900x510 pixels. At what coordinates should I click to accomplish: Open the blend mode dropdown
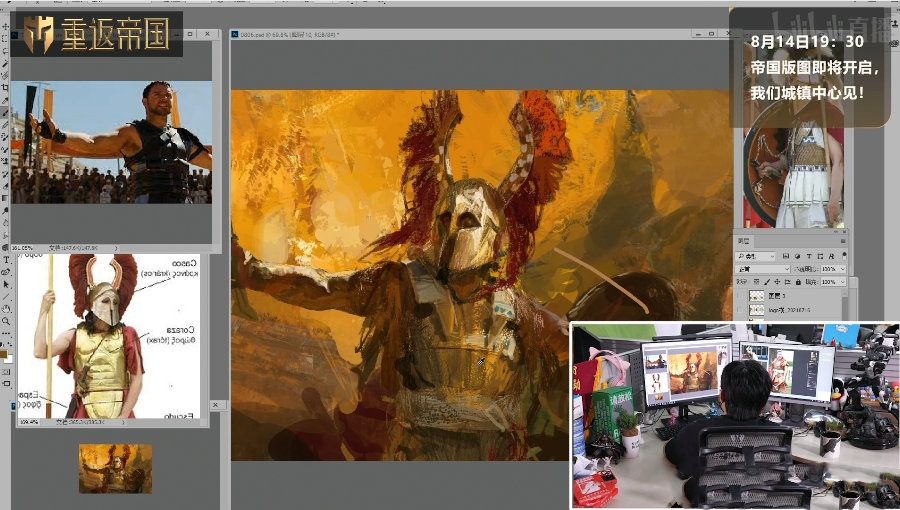[762, 269]
